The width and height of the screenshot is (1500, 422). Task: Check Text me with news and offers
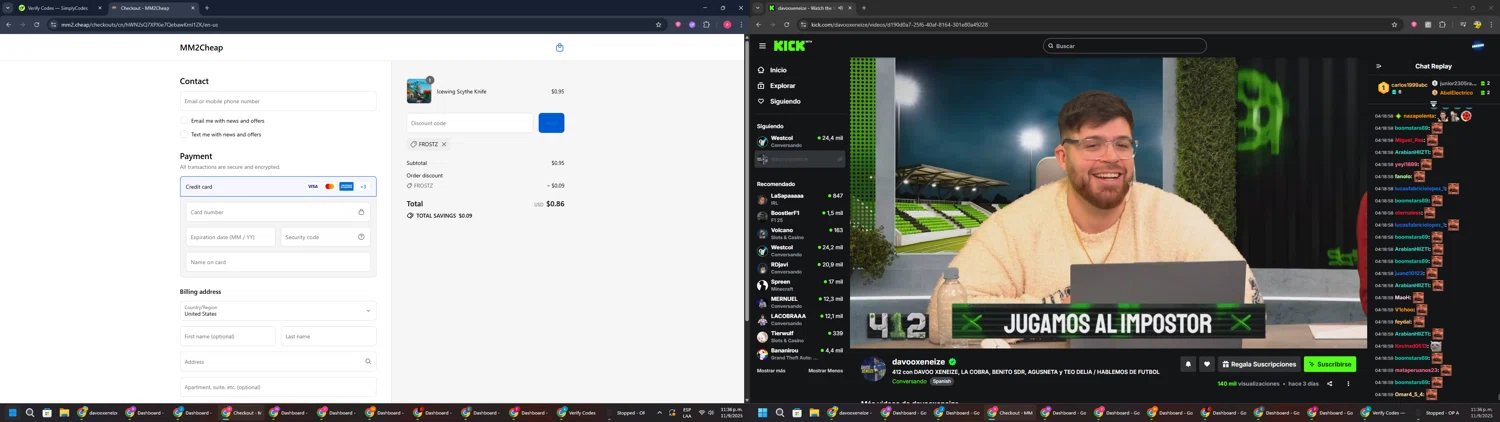point(185,134)
